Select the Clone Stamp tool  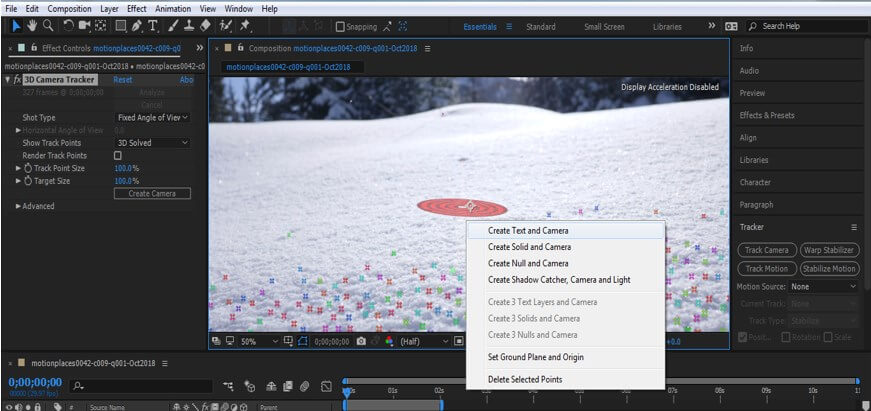click(188, 25)
